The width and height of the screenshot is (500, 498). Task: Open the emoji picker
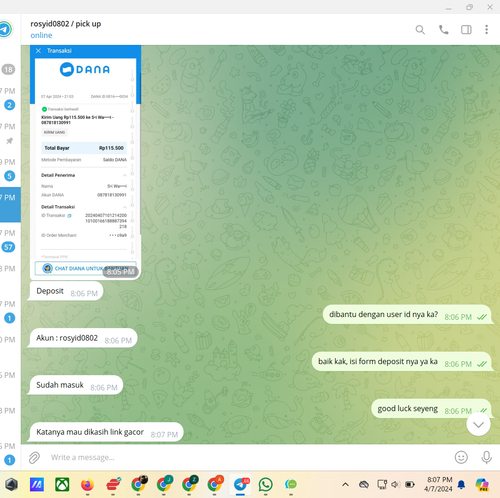click(461, 457)
